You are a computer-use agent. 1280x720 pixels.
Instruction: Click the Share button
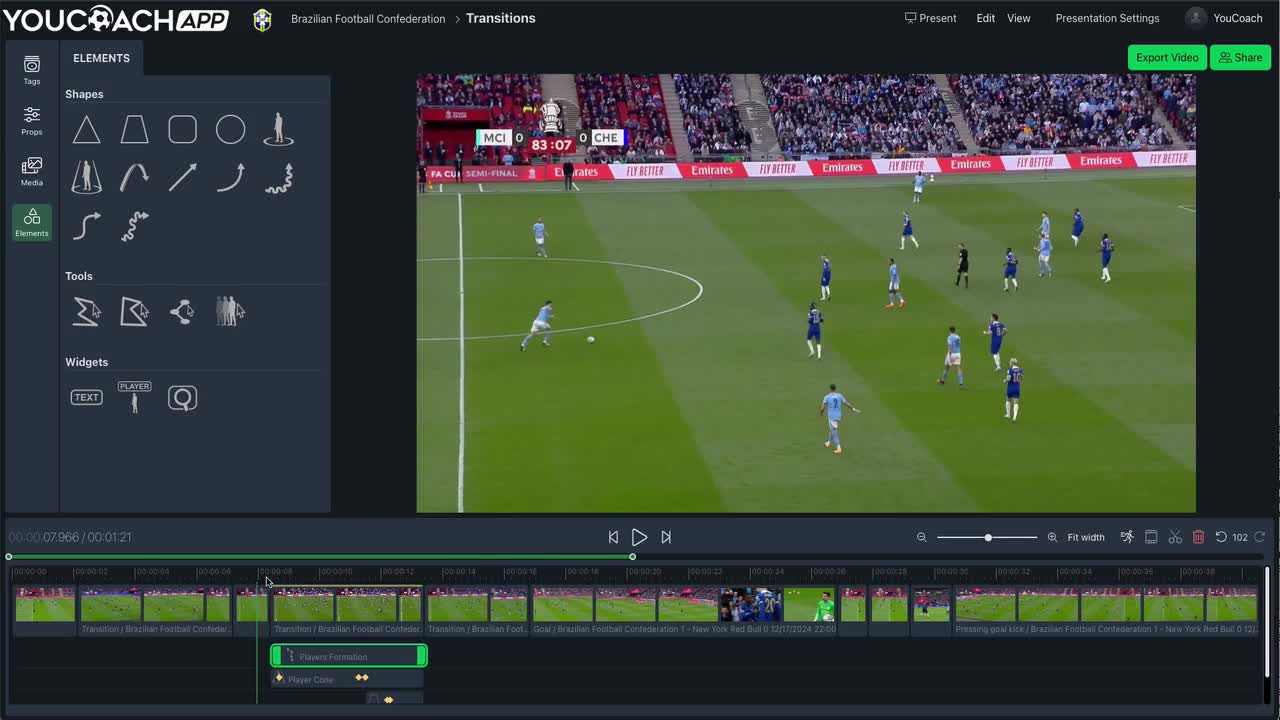(x=1240, y=57)
